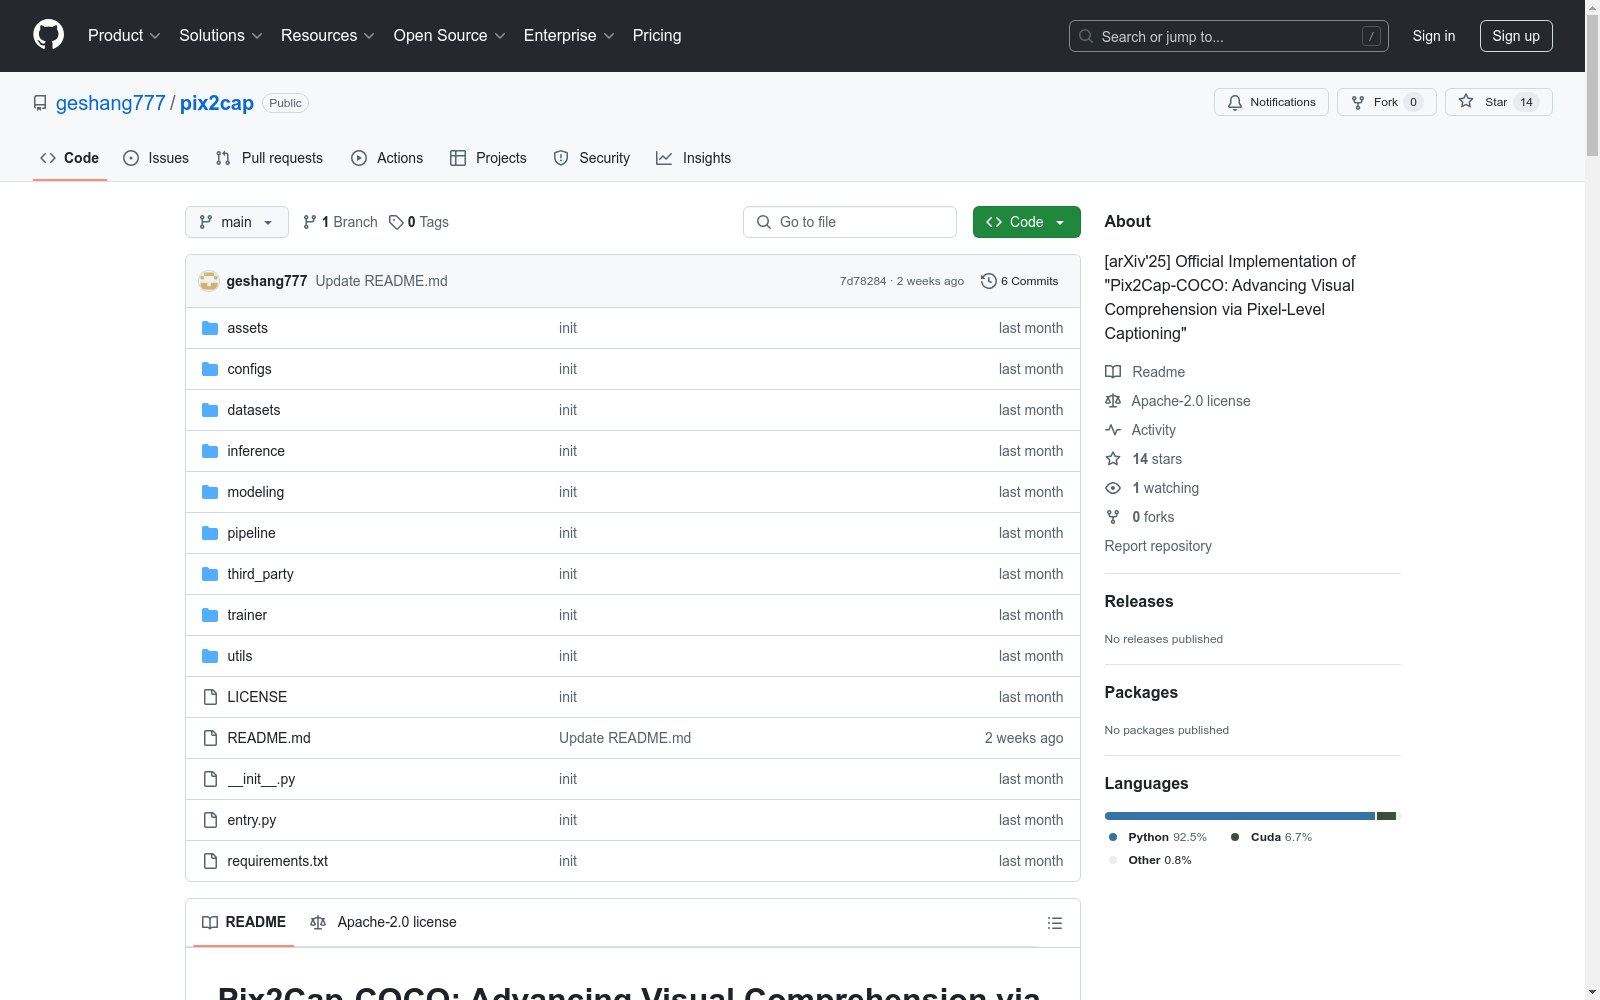The width and height of the screenshot is (1600, 1000).
Task: Click the pulse icon beside Activity
Action: (x=1113, y=430)
